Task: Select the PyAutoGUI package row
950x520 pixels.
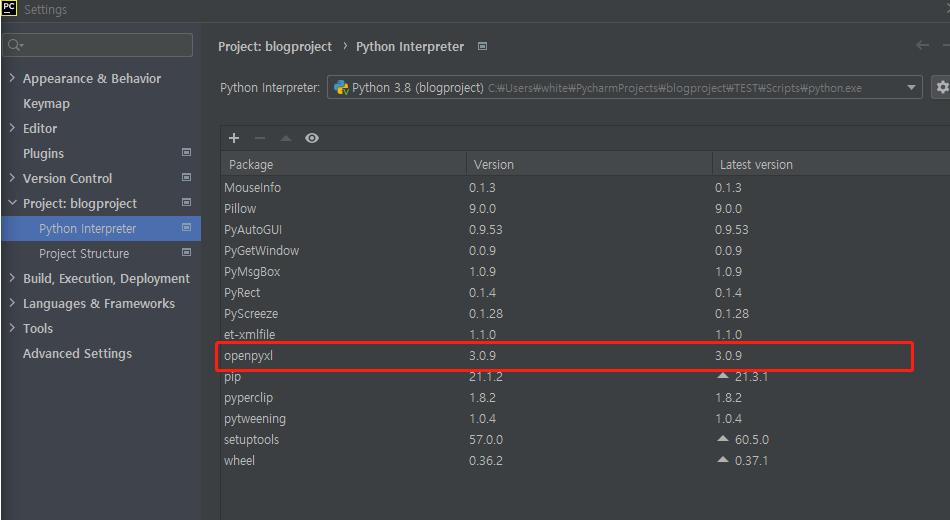Action: [x=585, y=230]
